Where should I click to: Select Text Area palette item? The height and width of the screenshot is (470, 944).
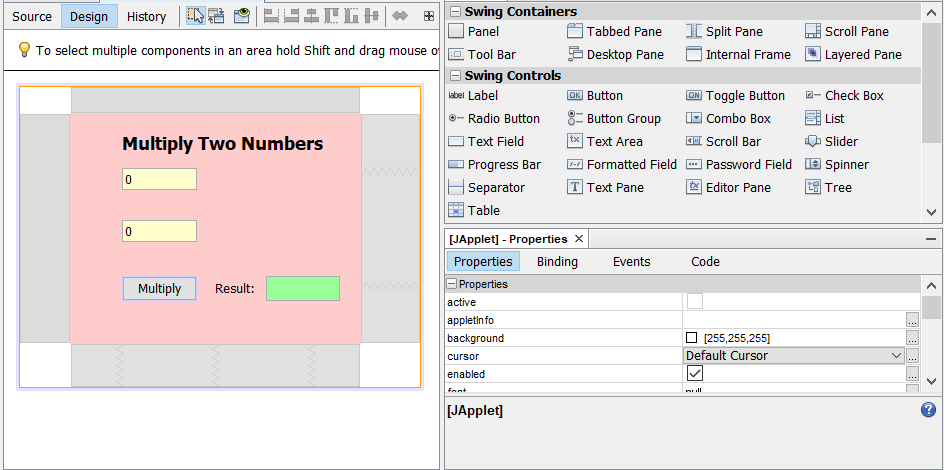click(605, 141)
